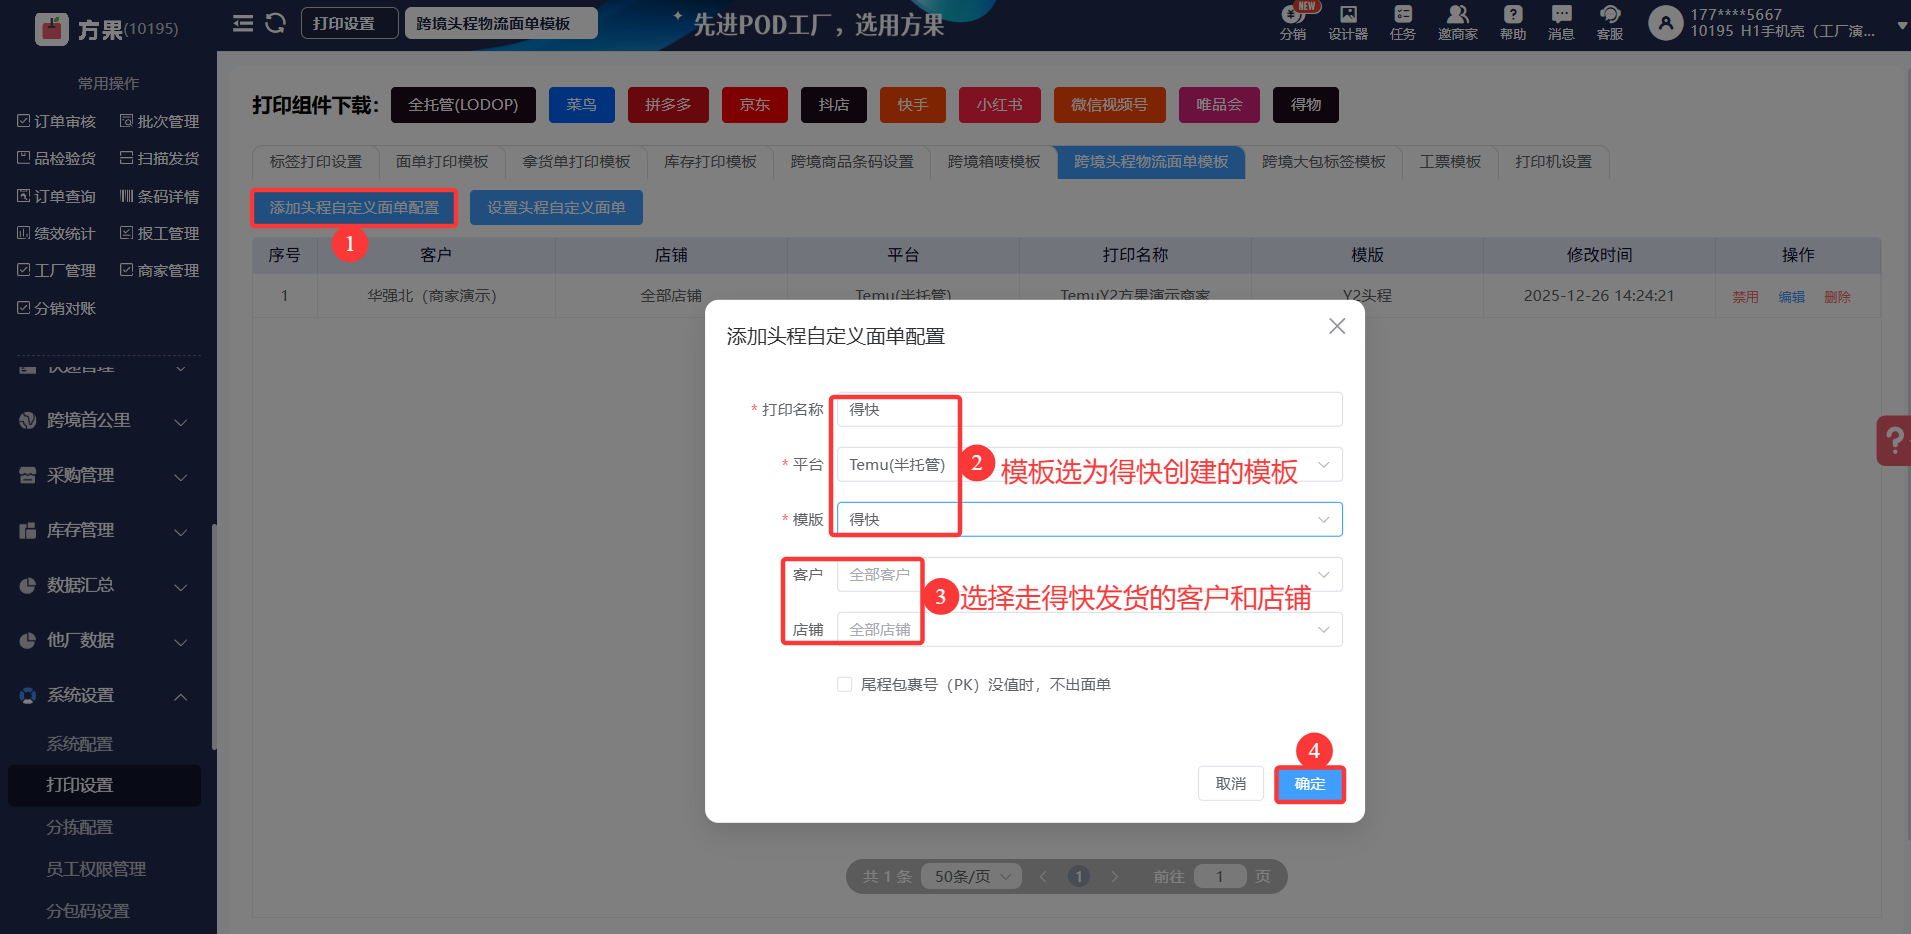This screenshot has height=934, width=1911.
Task: Expand the 数据汇总 sidebar menu
Action: click(x=105, y=586)
